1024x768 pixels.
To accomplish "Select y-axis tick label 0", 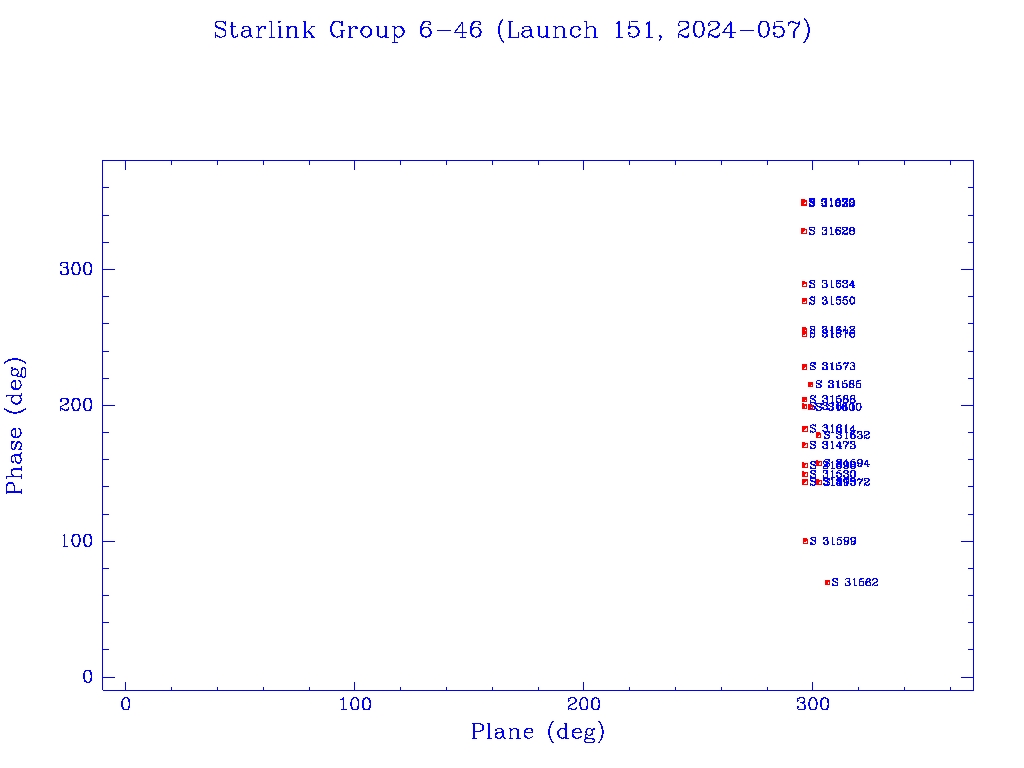I will [x=88, y=677].
